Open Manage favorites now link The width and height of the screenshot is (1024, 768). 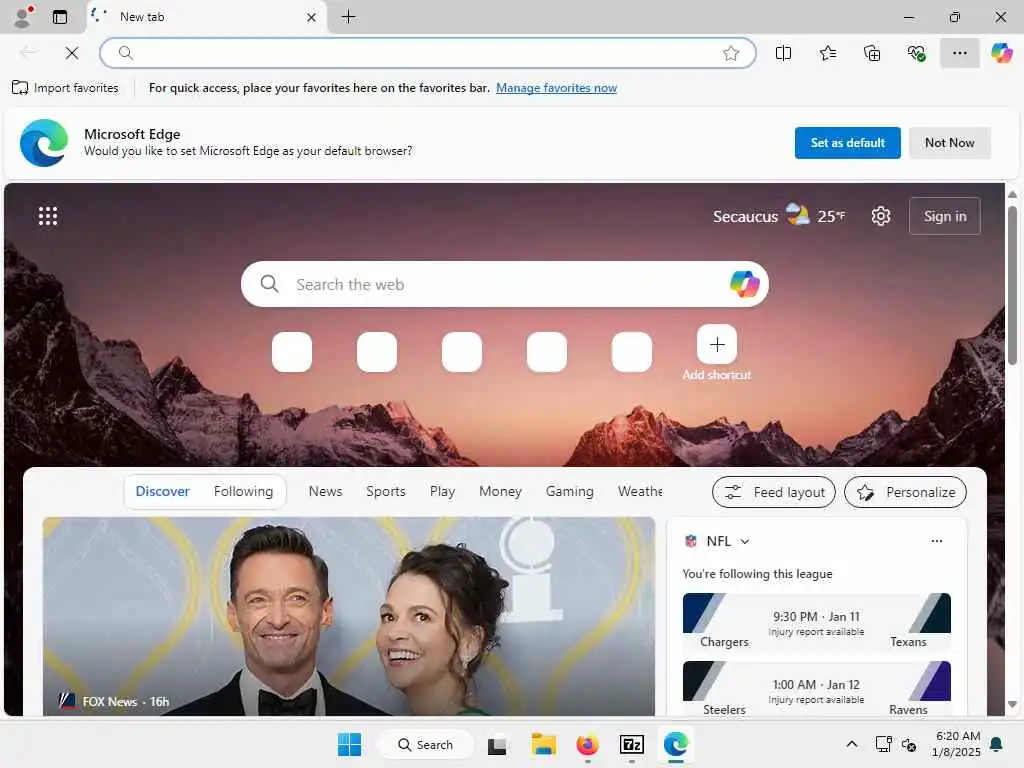[556, 88]
